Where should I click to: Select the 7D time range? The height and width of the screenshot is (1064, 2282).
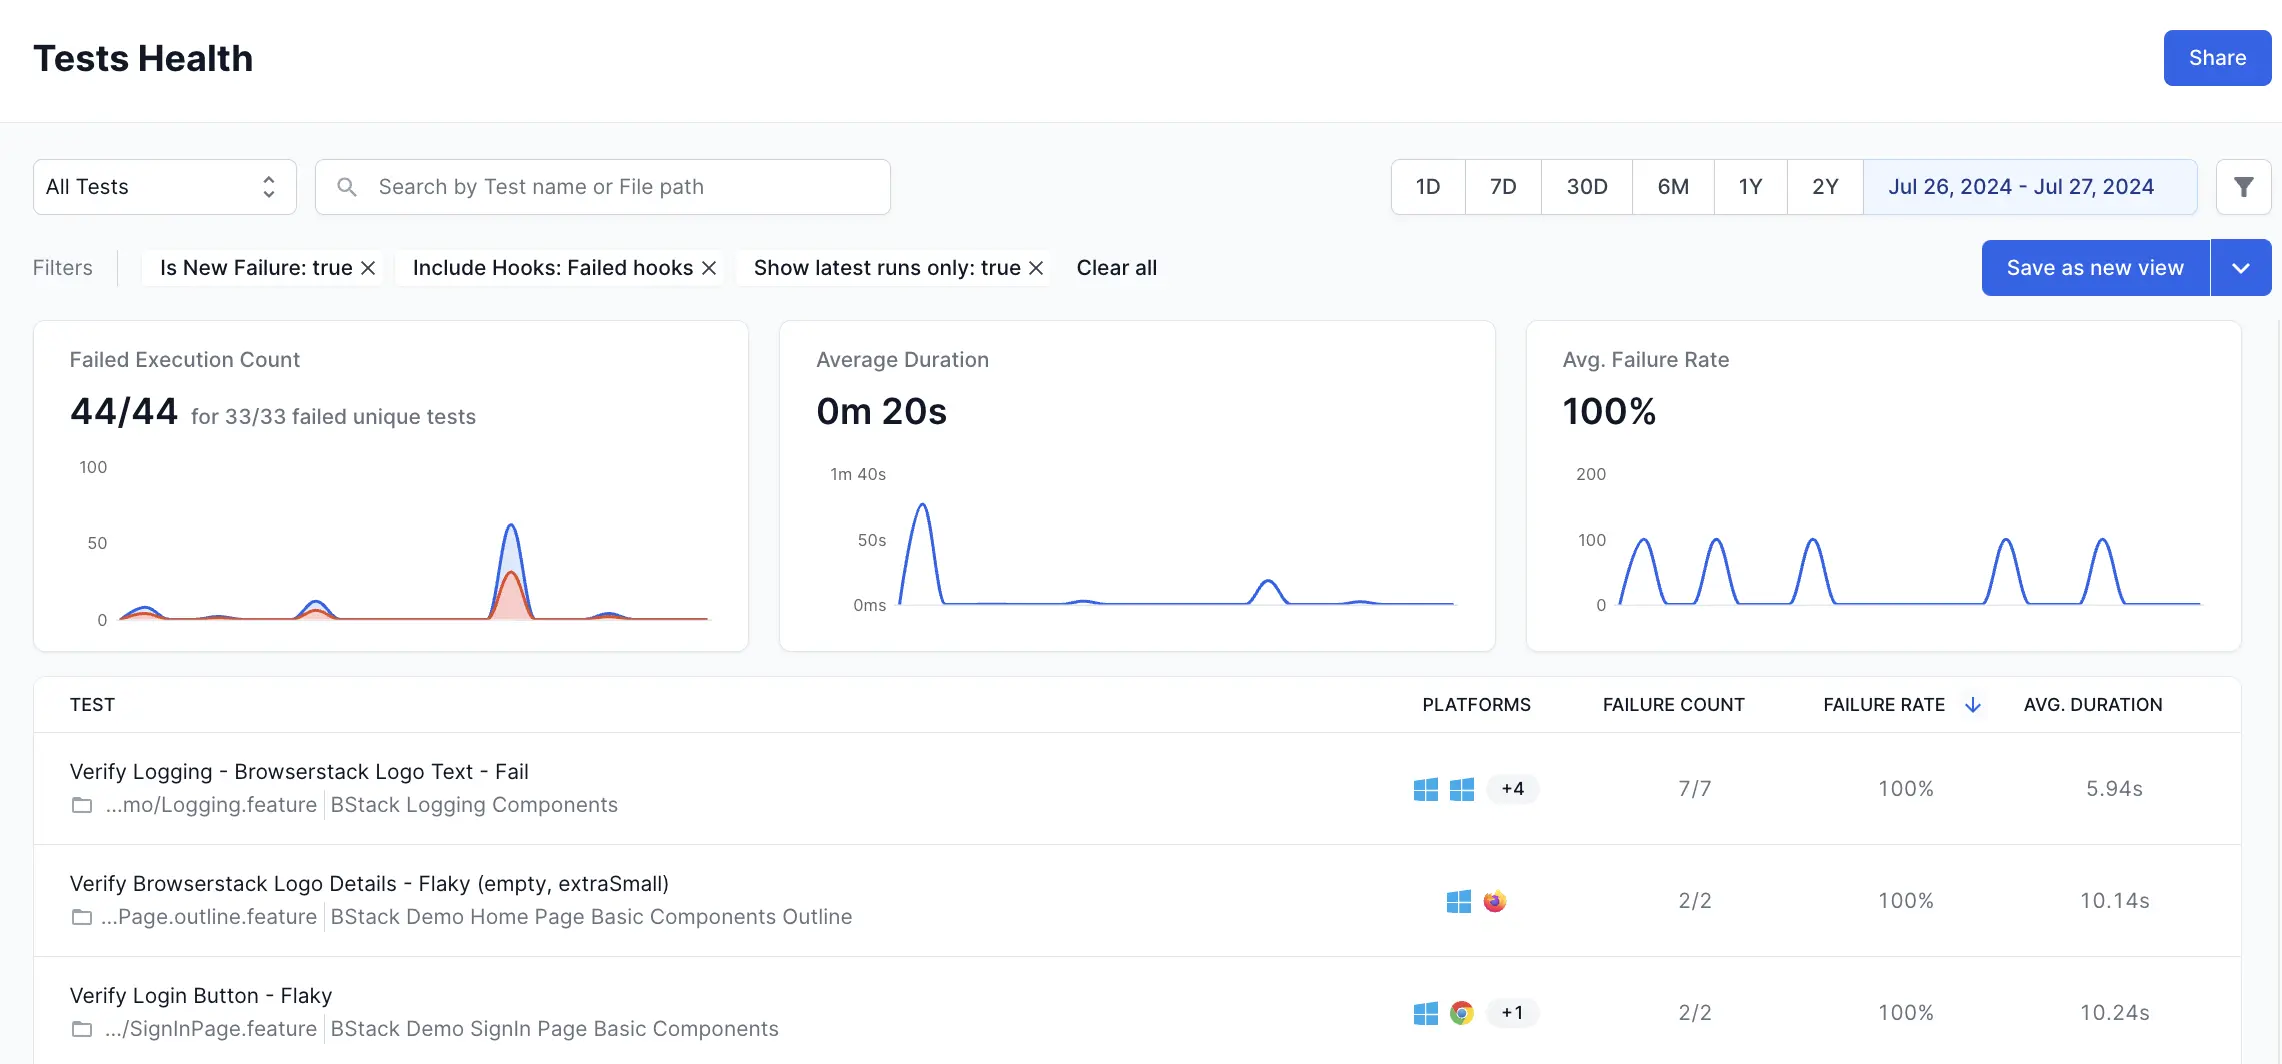point(1502,187)
